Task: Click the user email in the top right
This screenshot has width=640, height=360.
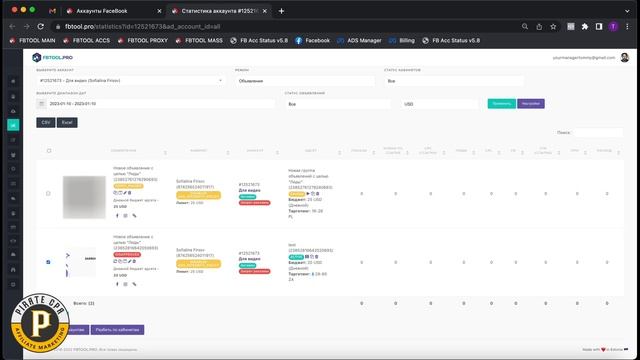Action: [584, 58]
